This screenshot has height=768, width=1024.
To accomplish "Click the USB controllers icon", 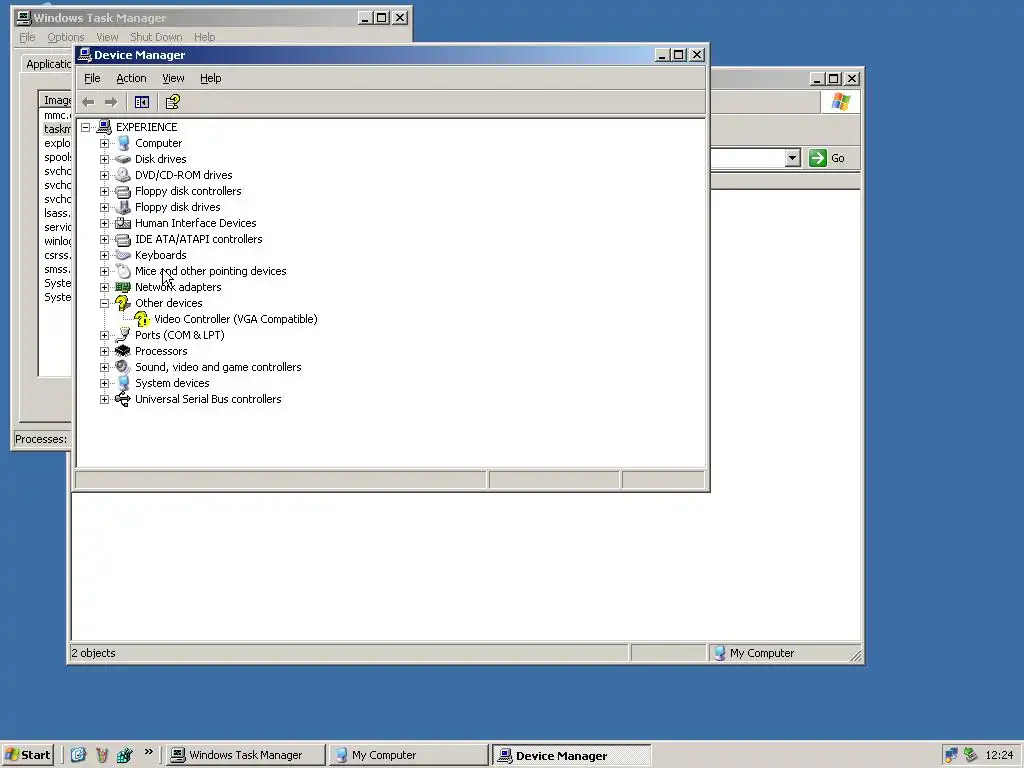I will click(x=123, y=399).
